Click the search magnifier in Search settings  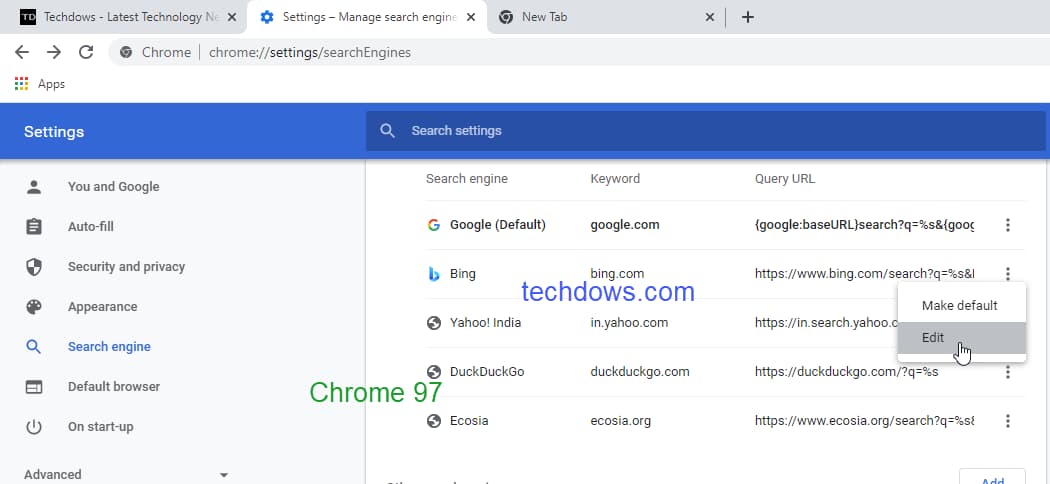(x=387, y=131)
